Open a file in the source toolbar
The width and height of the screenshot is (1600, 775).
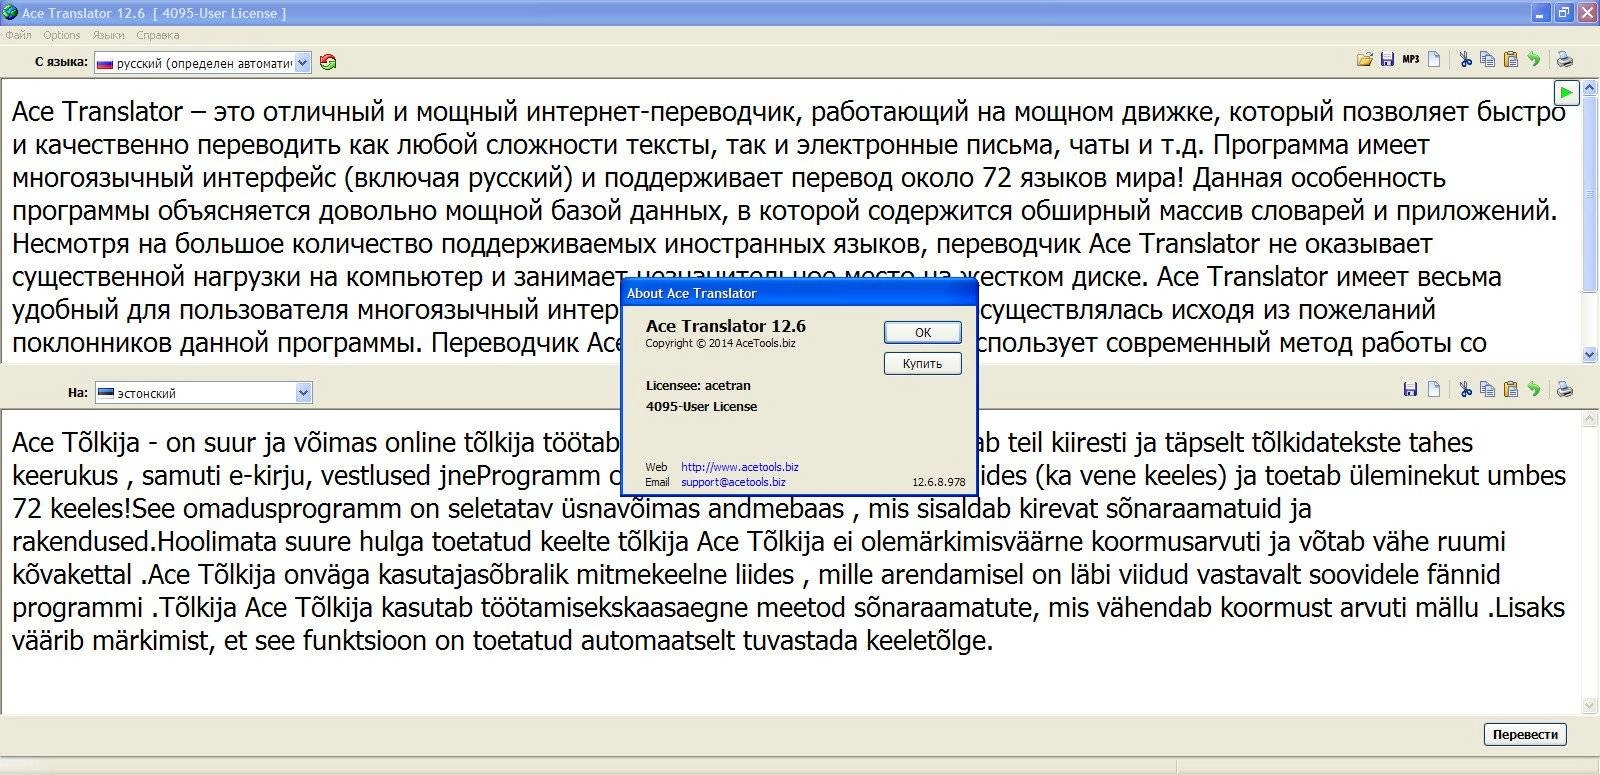pos(1364,60)
